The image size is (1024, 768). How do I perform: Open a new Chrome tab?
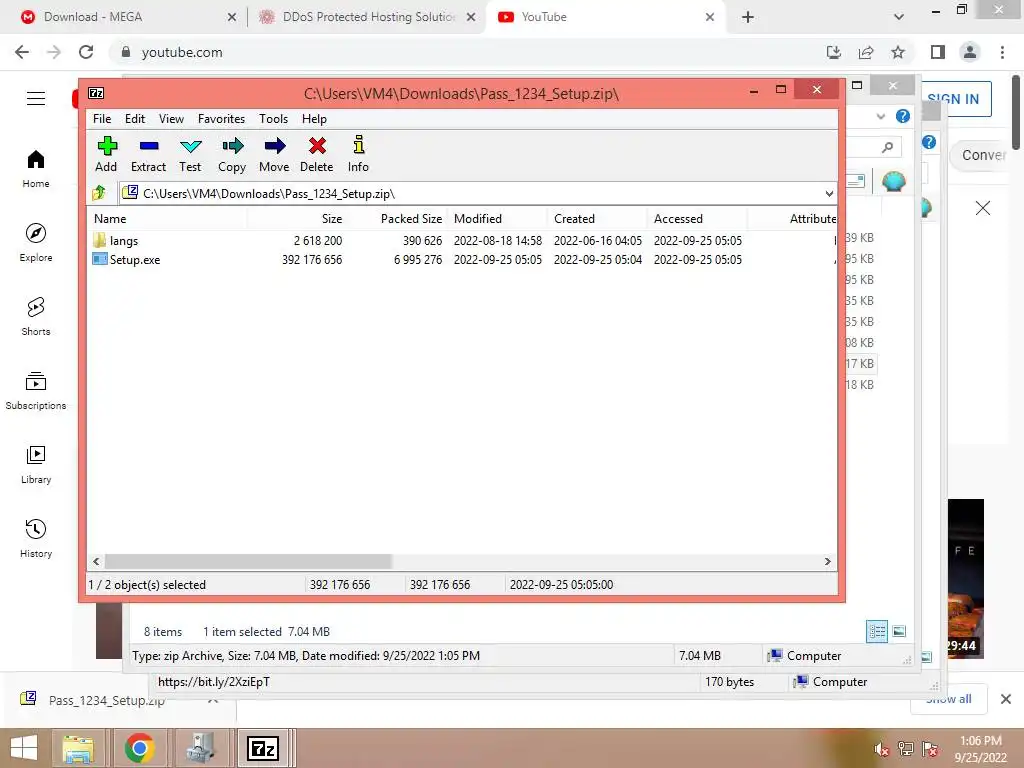click(x=748, y=17)
